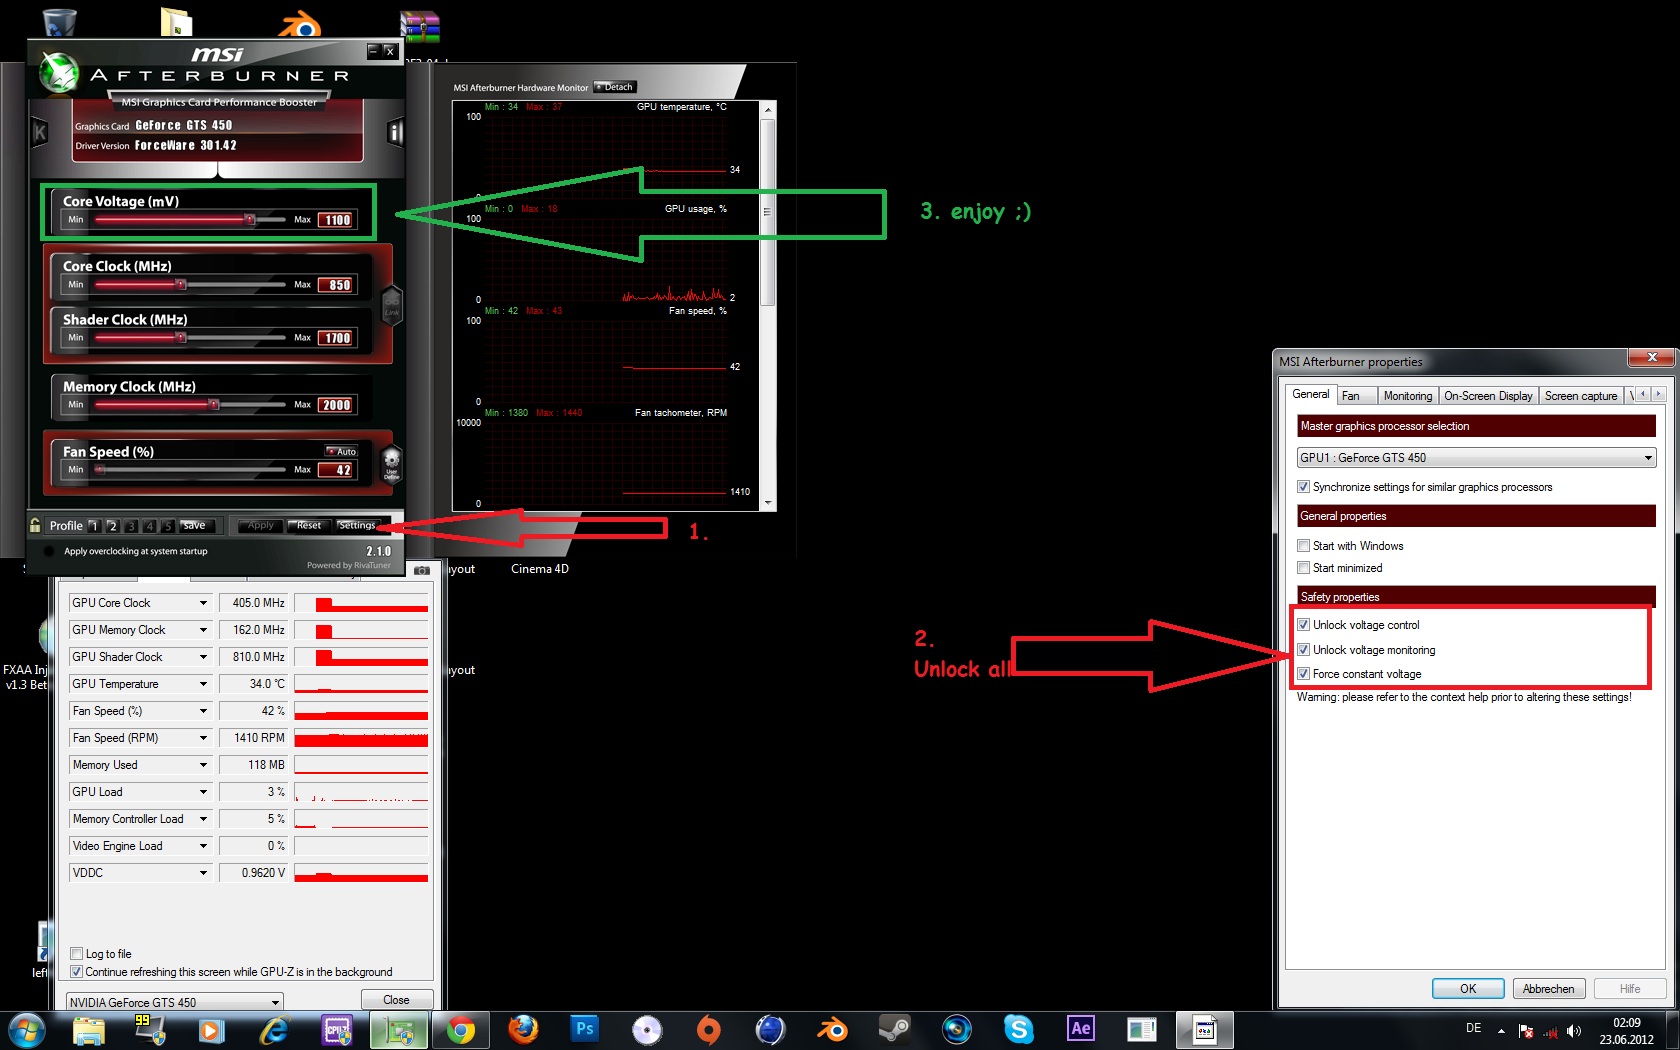
Task: Switch to the Monitoring tab
Action: tap(1408, 396)
